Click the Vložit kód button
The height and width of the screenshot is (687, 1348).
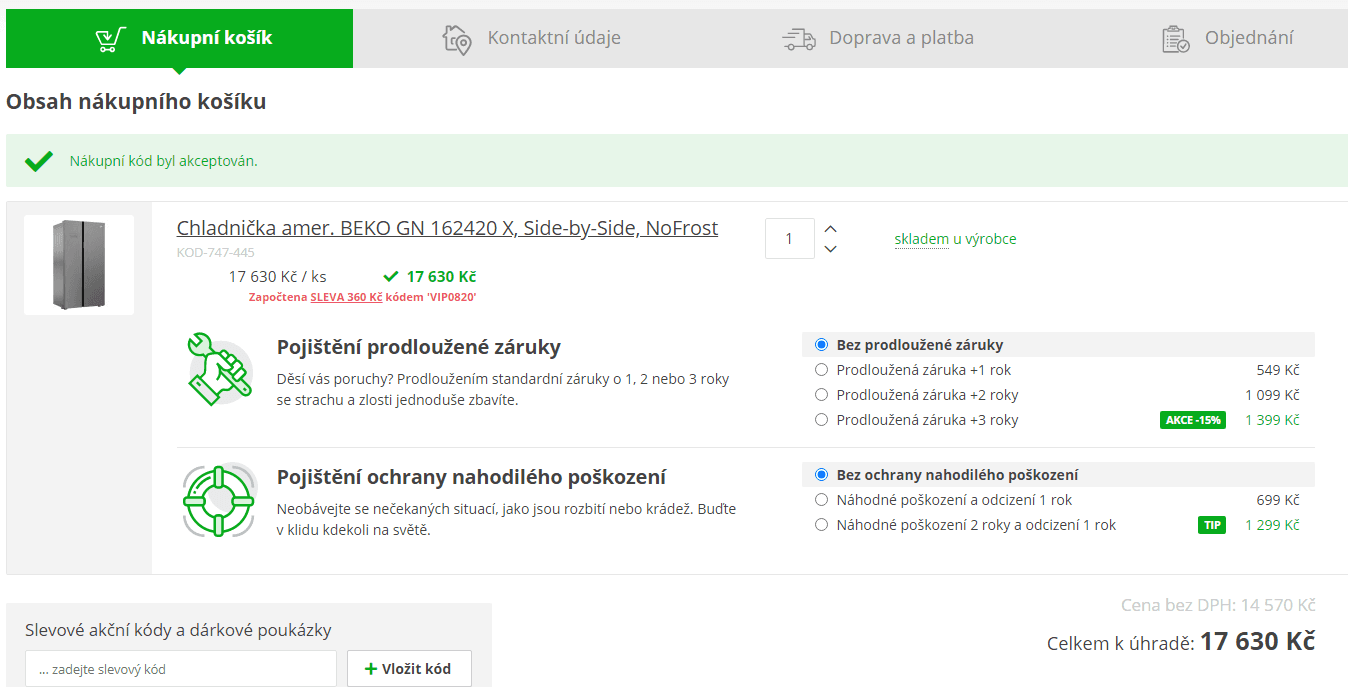point(409,669)
